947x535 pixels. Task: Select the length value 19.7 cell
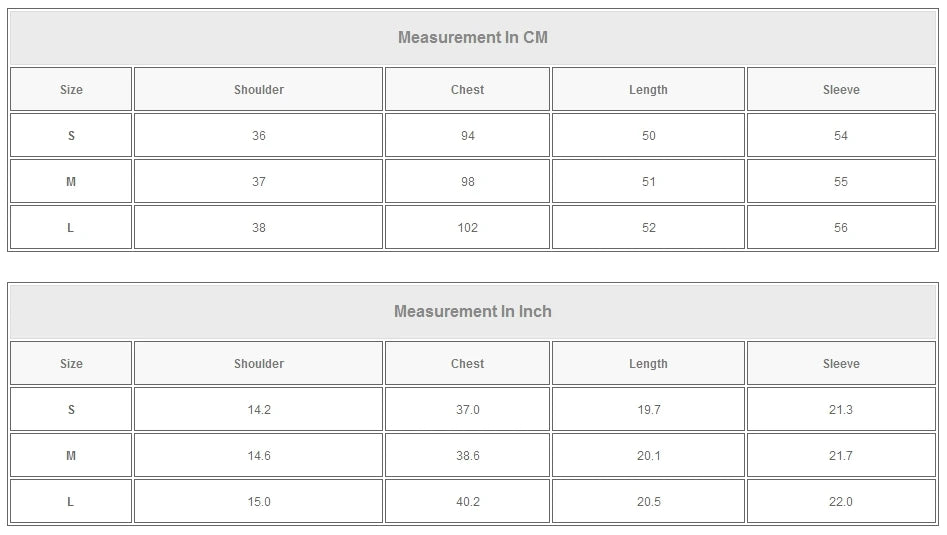tap(648, 410)
